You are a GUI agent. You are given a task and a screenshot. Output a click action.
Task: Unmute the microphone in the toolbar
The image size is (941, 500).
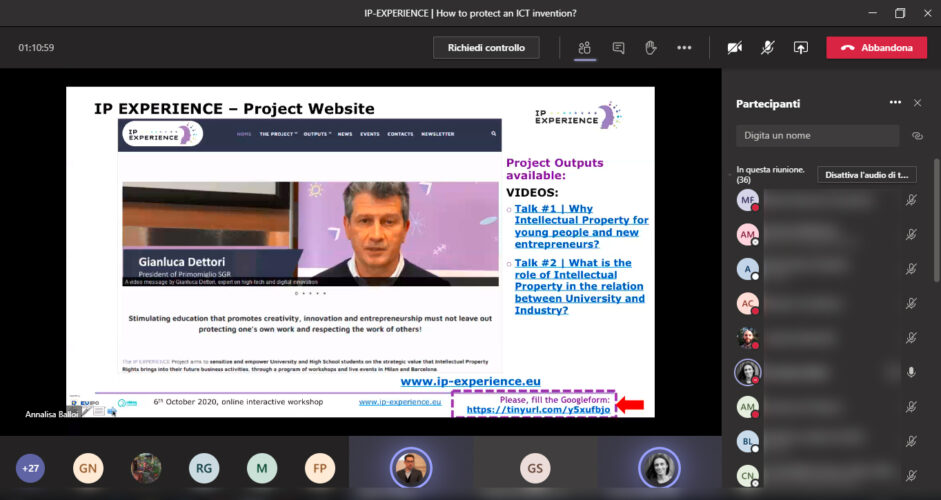(x=768, y=48)
